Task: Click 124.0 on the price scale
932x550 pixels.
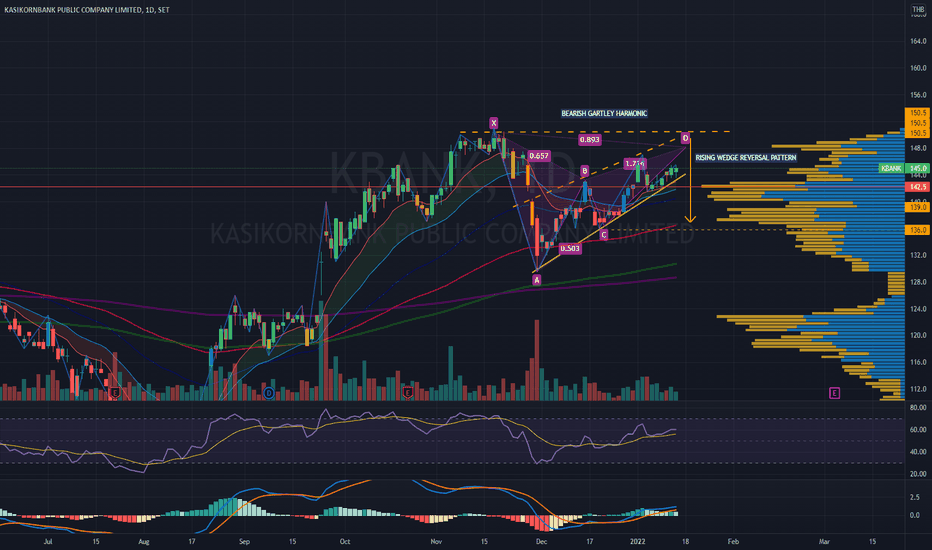Action: pyautogui.click(x=918, y=309)
